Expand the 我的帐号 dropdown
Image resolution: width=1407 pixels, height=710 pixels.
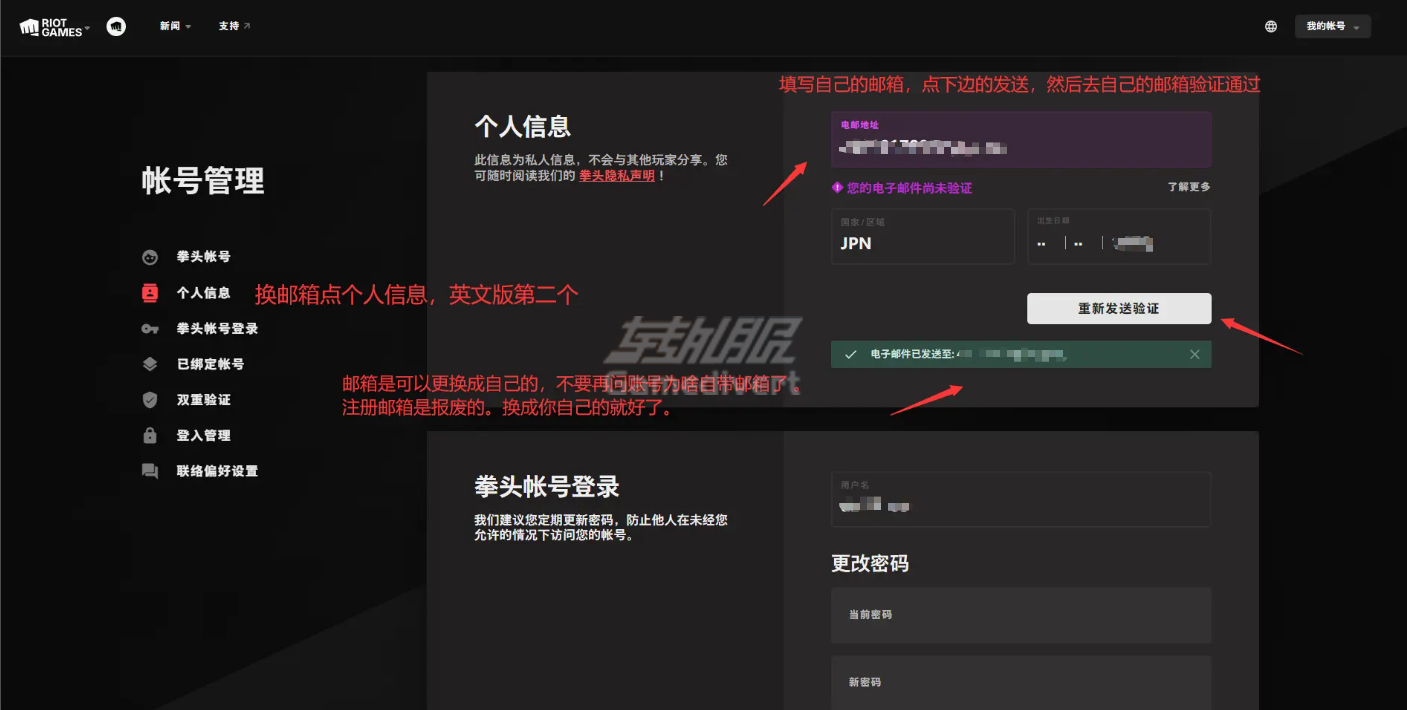[1332, 27]
